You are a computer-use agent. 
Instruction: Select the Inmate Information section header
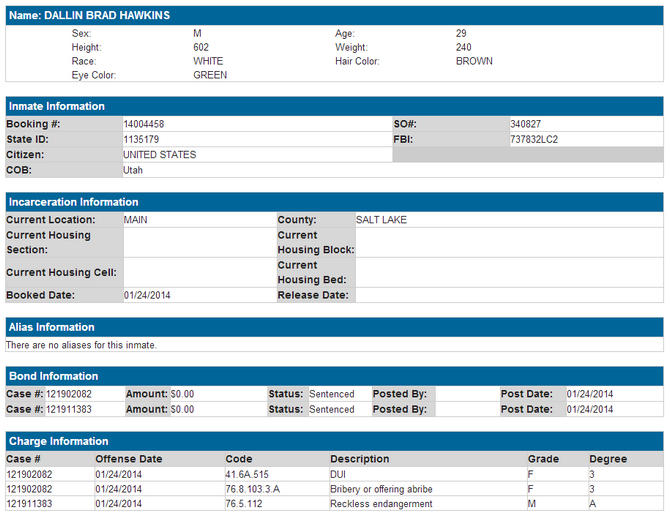pyautogui.click(x=335, y=106)
